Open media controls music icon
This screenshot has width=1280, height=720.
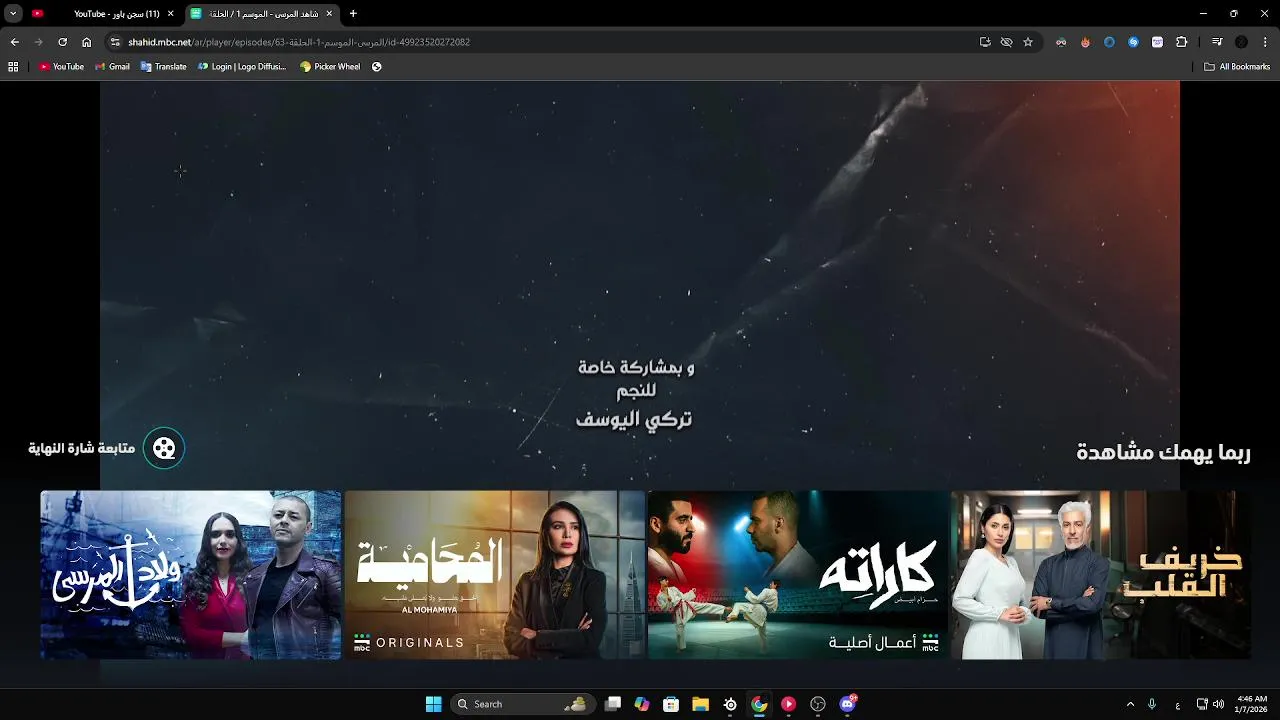[1217, 42]
